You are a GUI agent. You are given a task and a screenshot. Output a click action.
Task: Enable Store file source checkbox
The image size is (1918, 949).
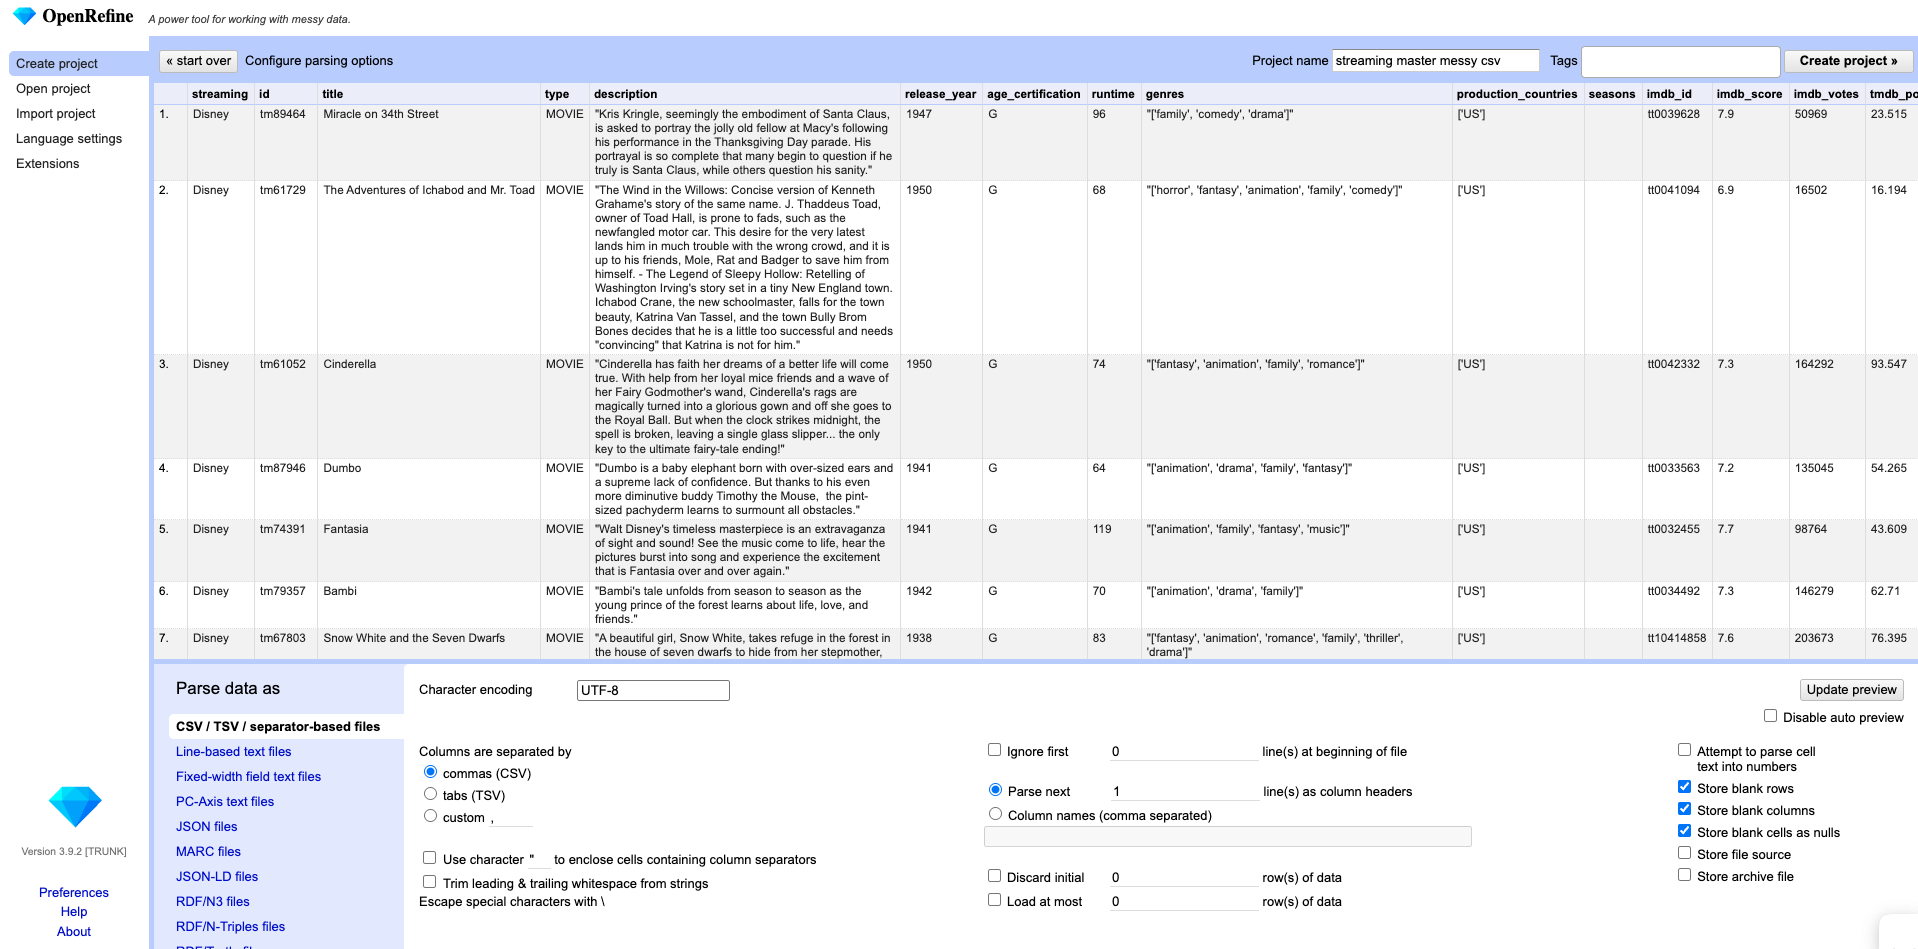[1684, 853]
